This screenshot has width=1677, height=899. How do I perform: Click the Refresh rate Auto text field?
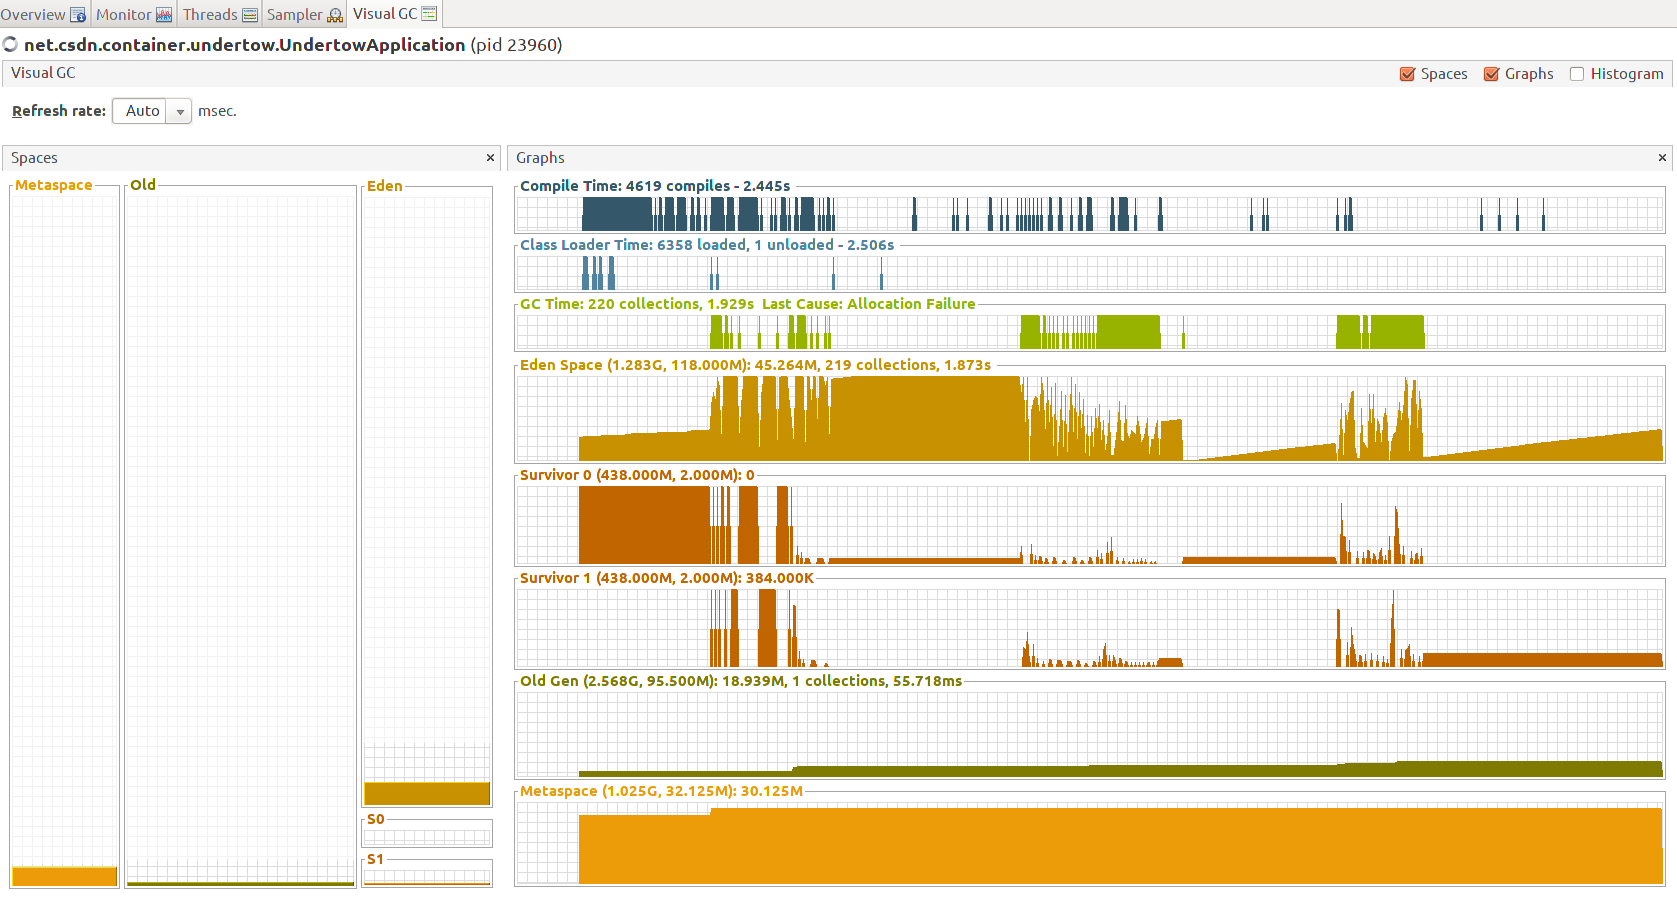pyautogui.click(x=142, y=111)
